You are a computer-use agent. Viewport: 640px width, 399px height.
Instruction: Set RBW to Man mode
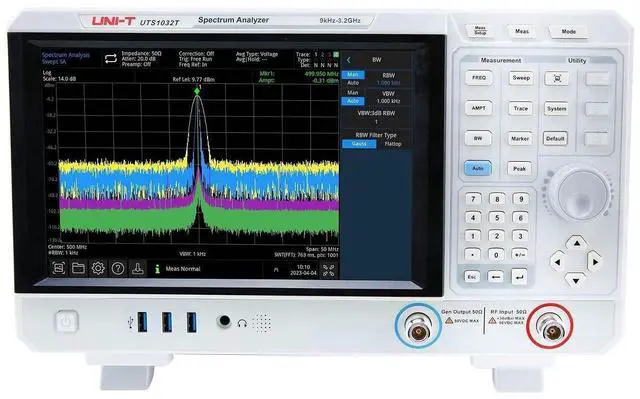point(353,75)
